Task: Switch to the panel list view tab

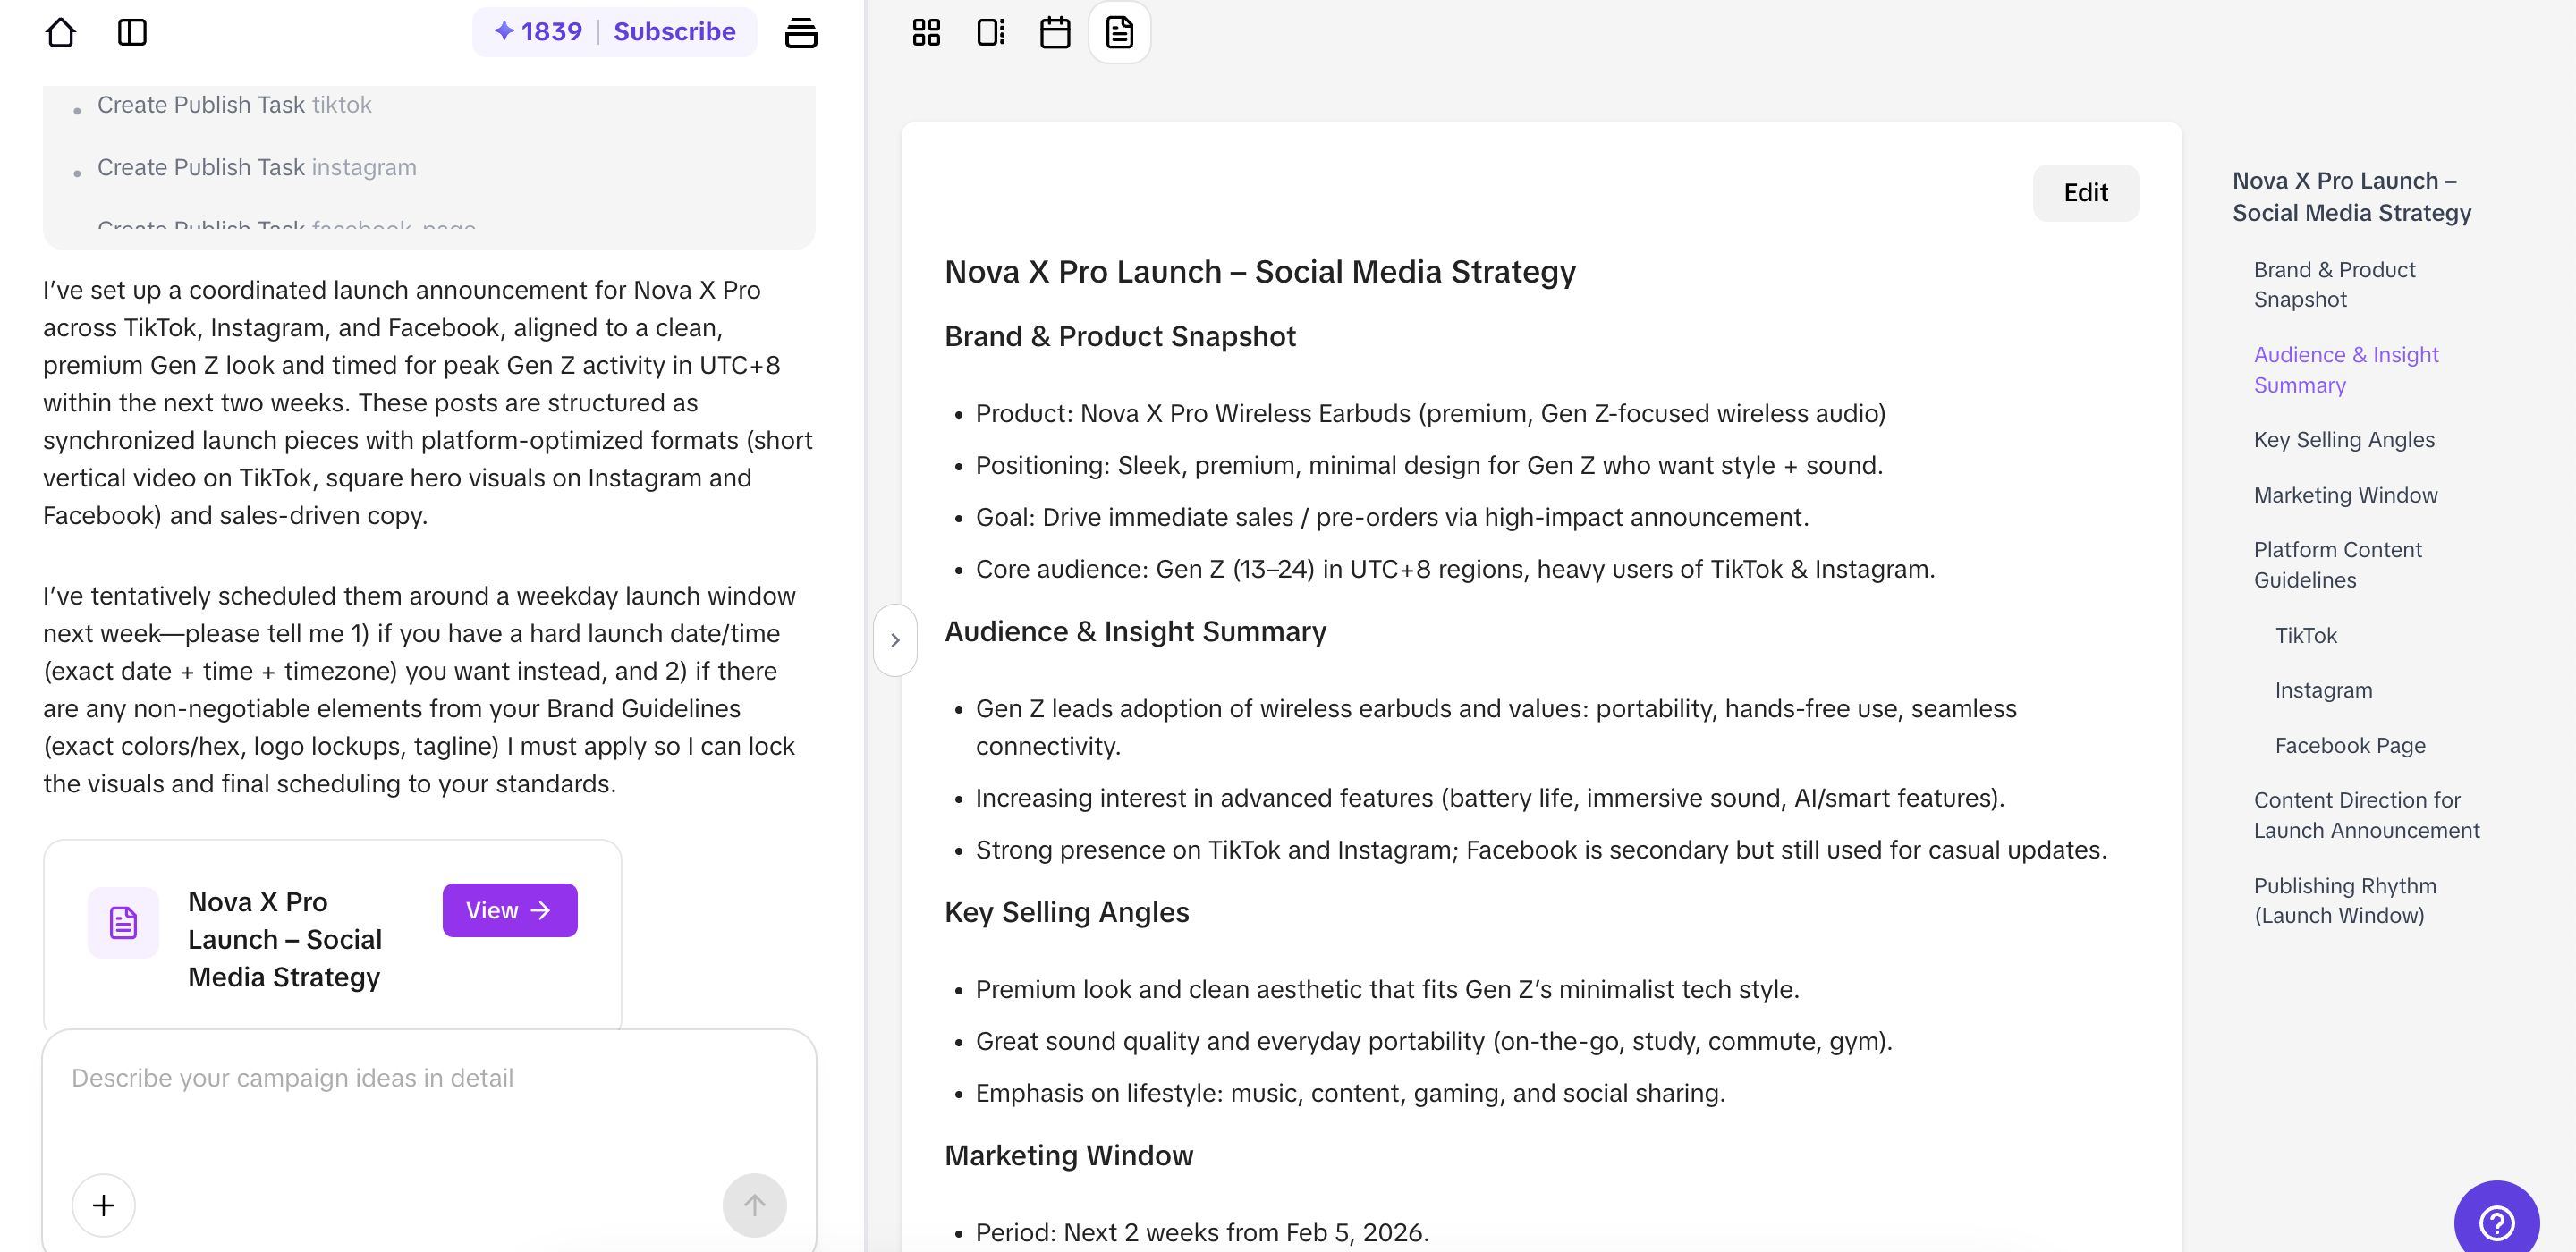Action: click(991, 32)
